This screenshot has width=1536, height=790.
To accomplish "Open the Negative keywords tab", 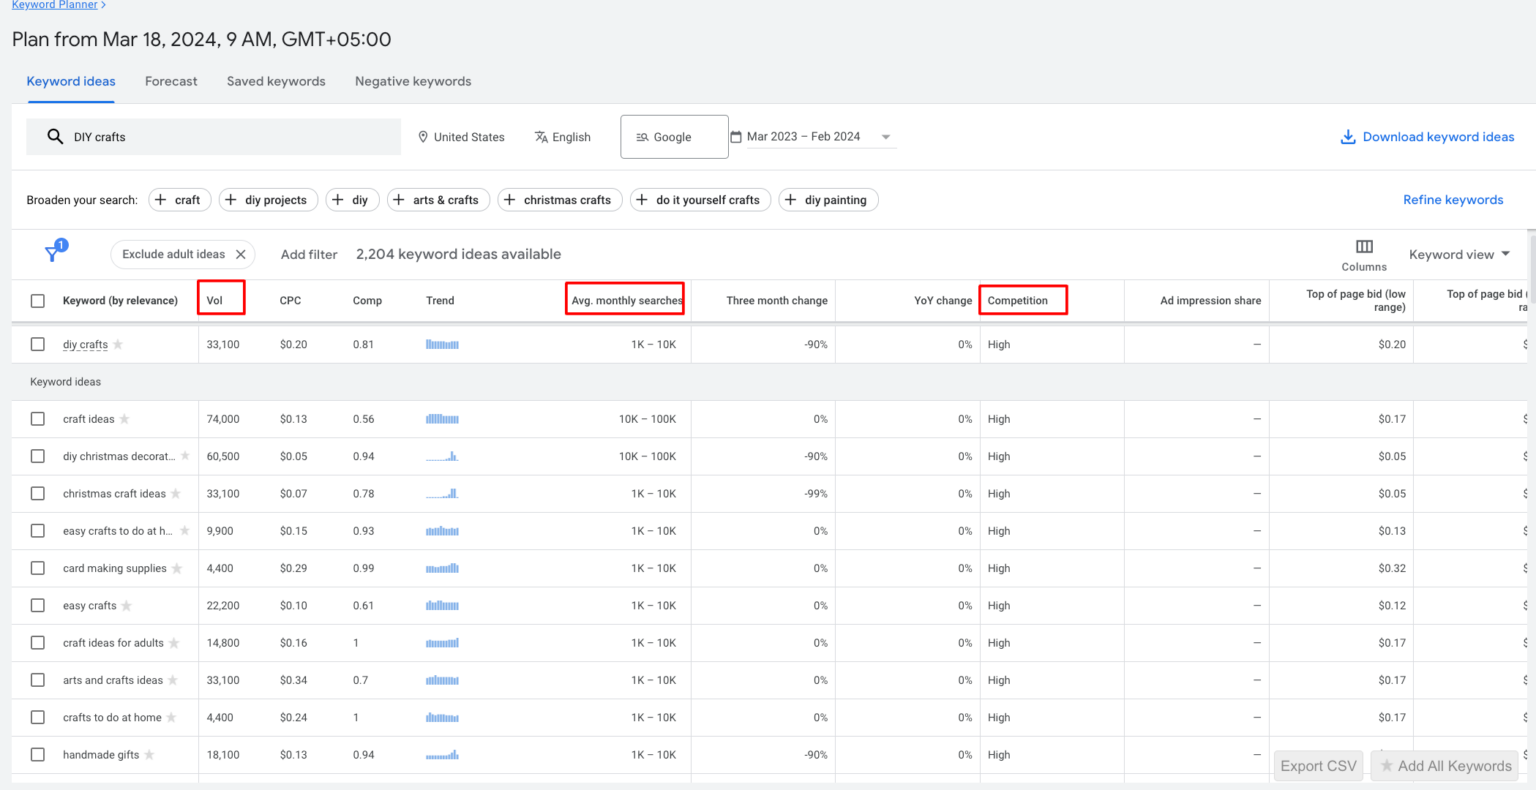I will [x=412, y=81].
